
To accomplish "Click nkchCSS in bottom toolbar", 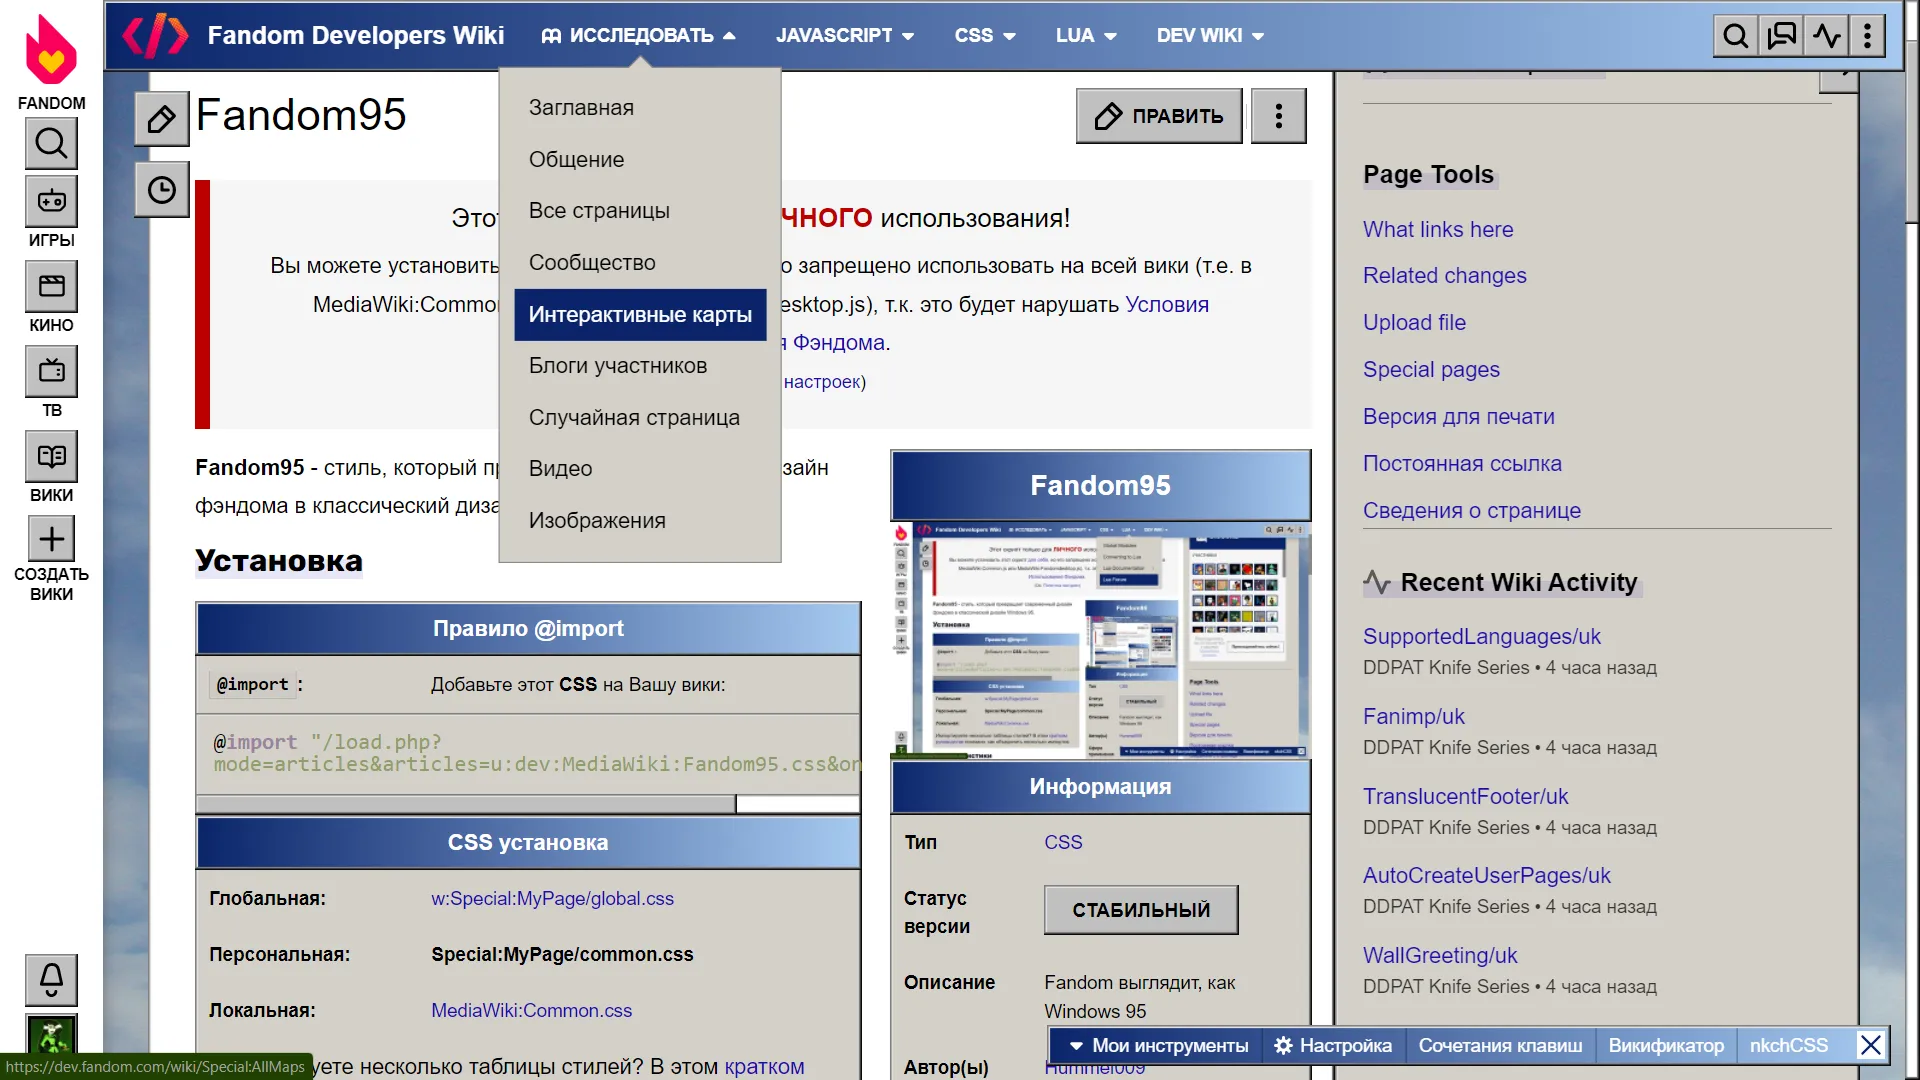I will click(1788, 1045).
